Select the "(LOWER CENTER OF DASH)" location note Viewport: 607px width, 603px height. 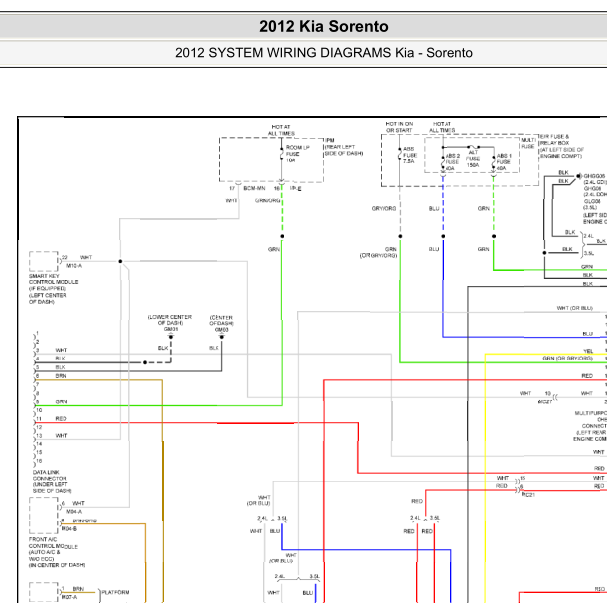(170, 320)
